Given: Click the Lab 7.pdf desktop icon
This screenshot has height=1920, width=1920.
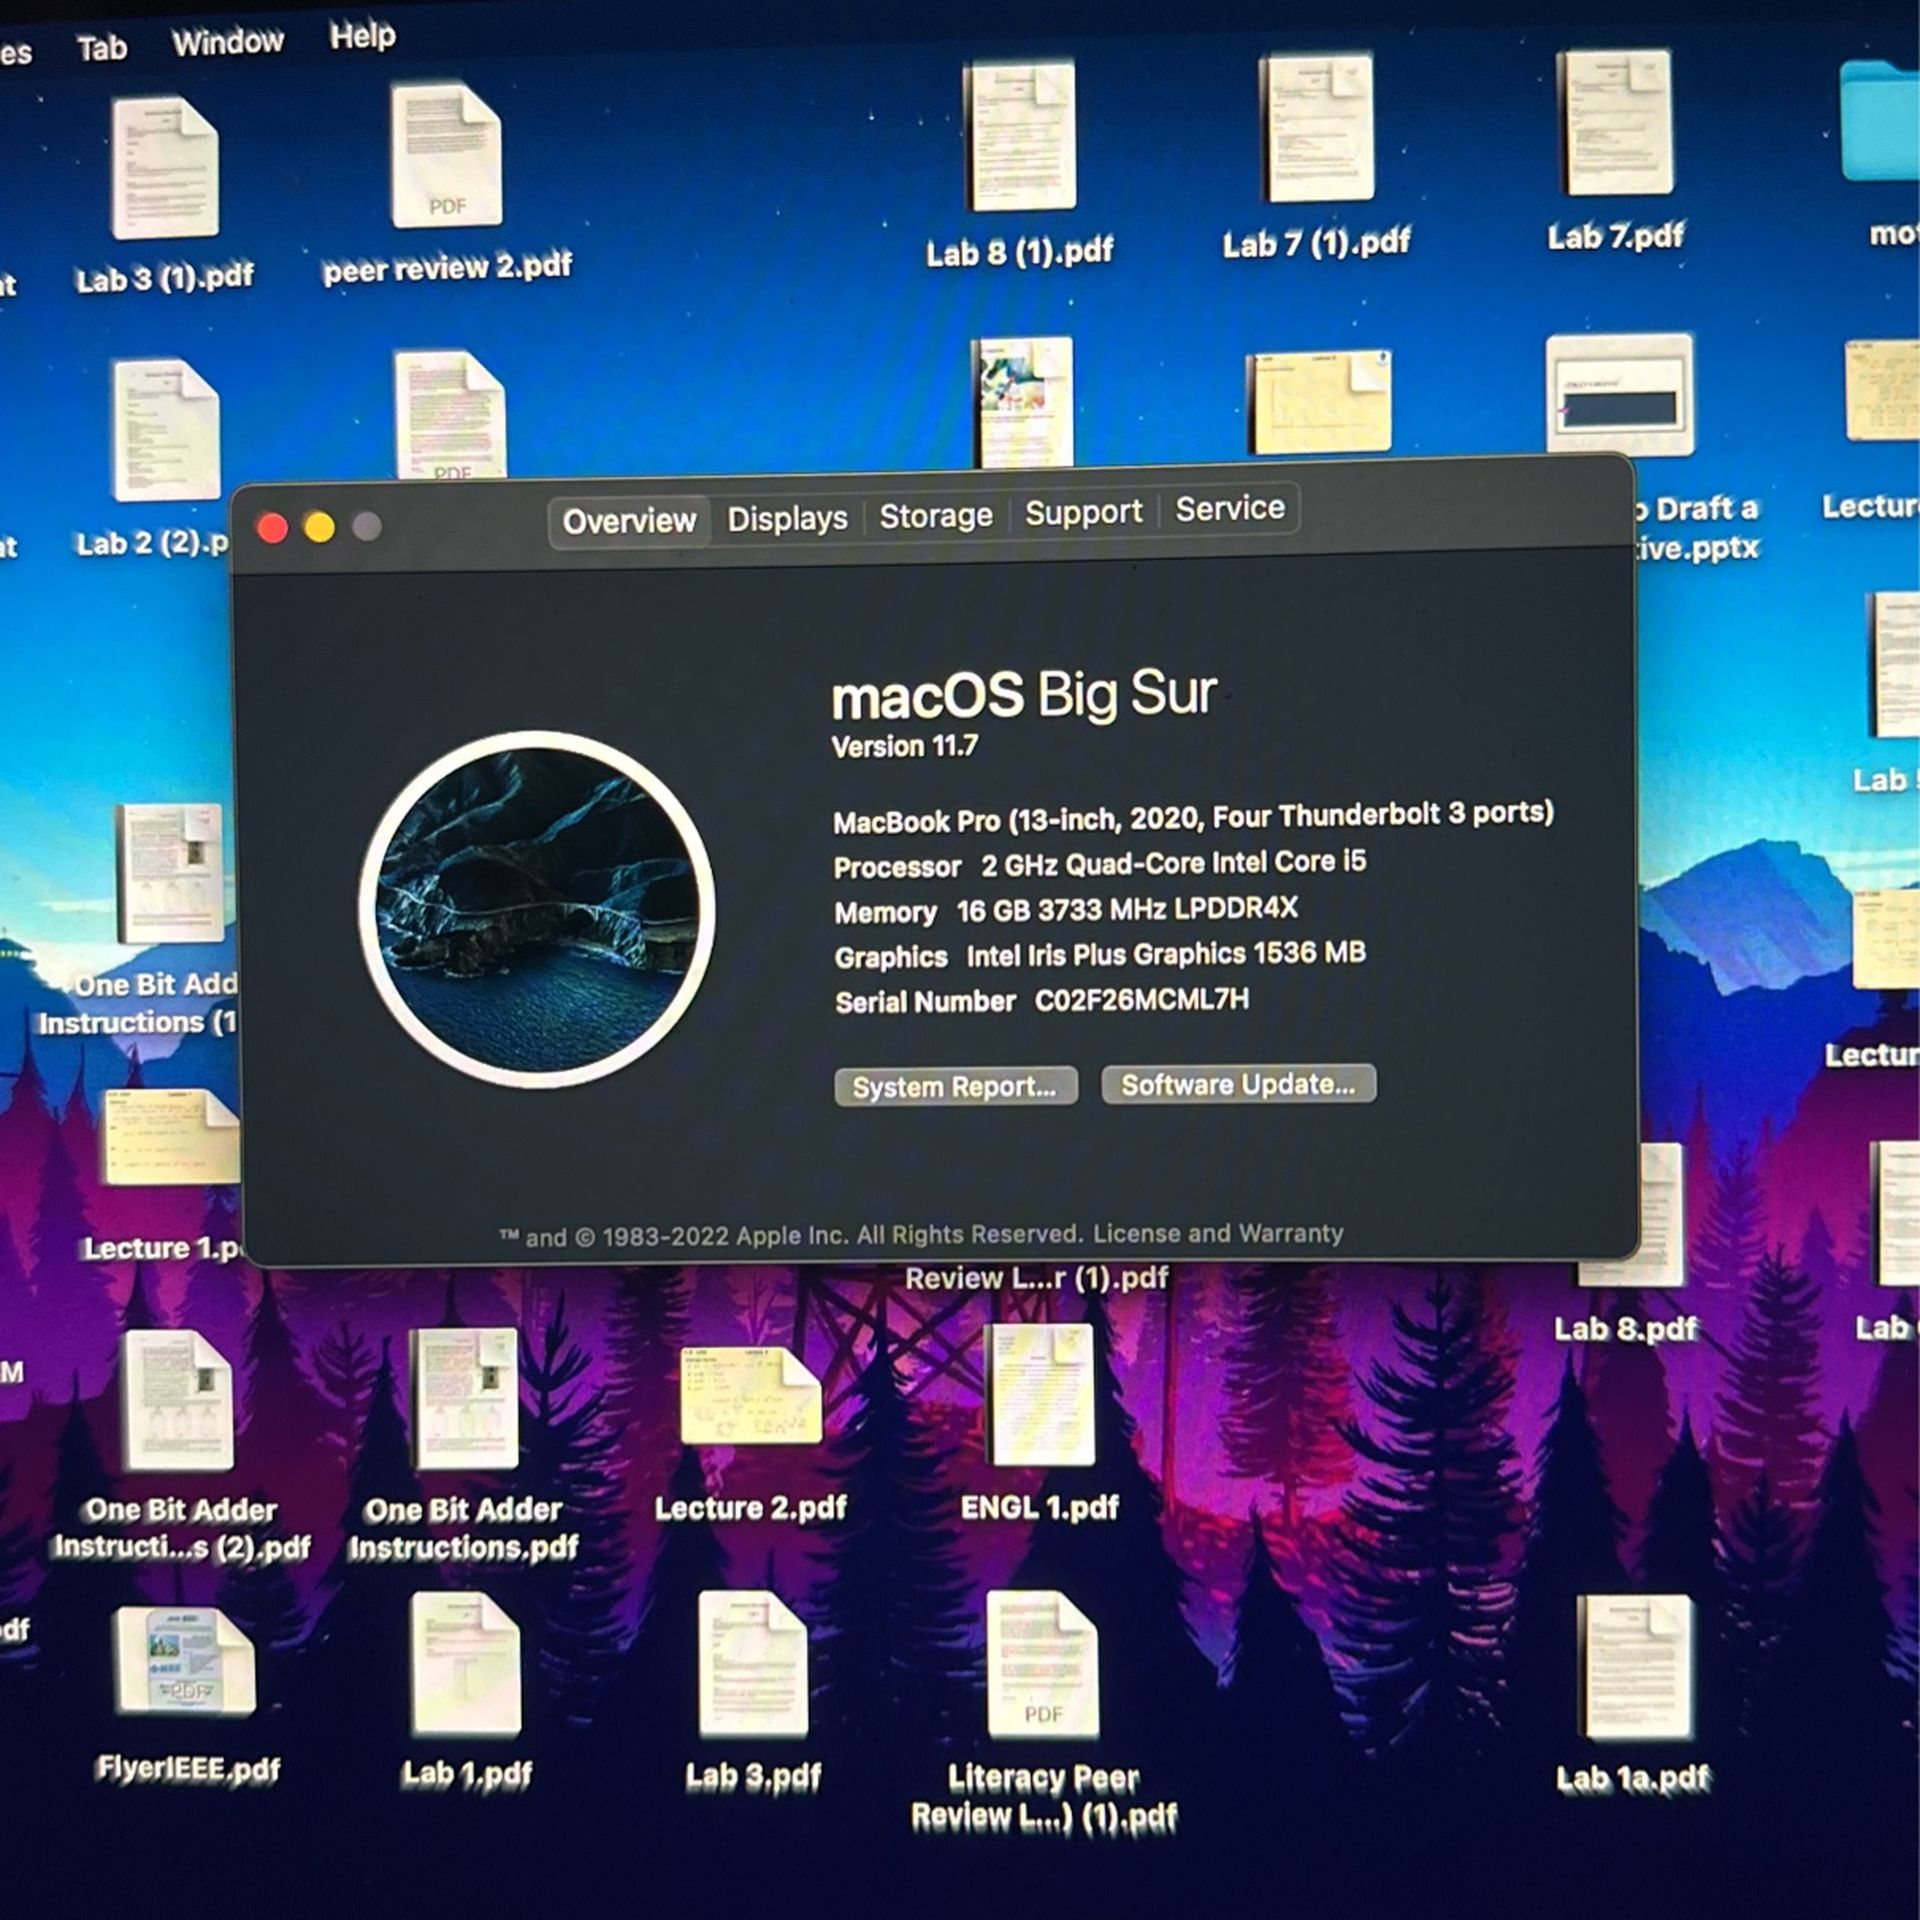Looking at the screenshot, I should tap(1614, 124).
